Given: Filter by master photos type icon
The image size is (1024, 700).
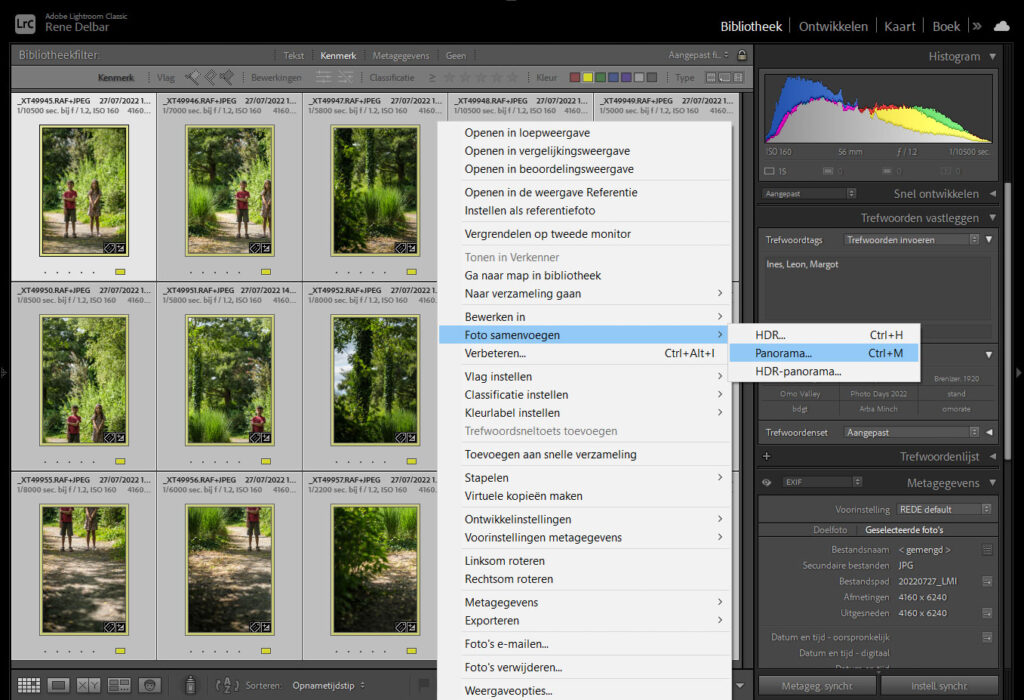Looking at the screenshot, I should [x=711, y=77].
